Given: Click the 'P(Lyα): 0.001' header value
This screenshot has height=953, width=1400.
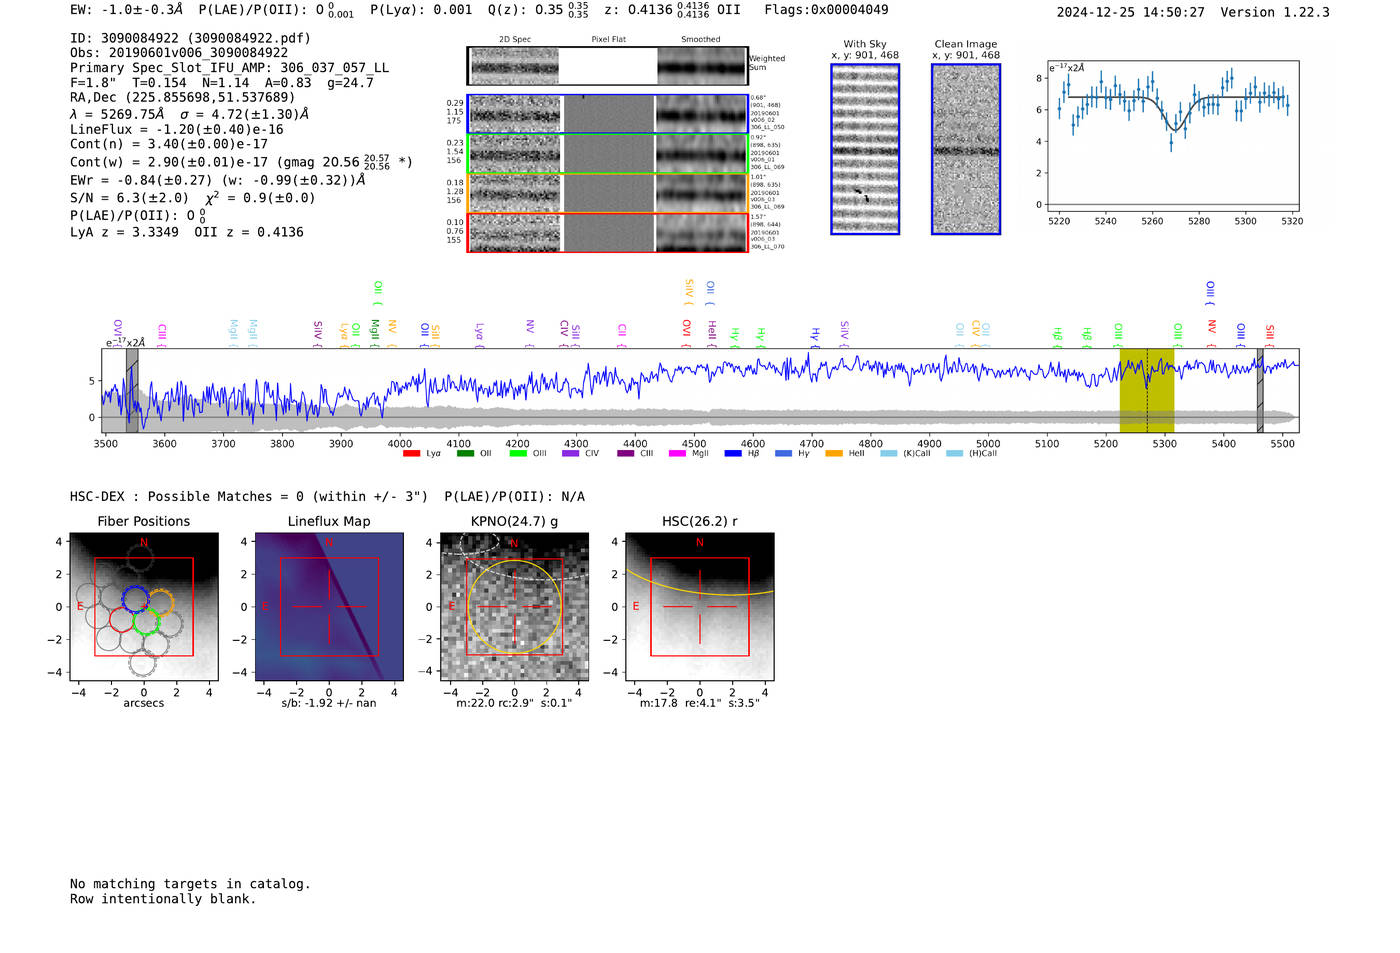Looking at the screenshot, I should pyautogui.click(x=421, y=10).
